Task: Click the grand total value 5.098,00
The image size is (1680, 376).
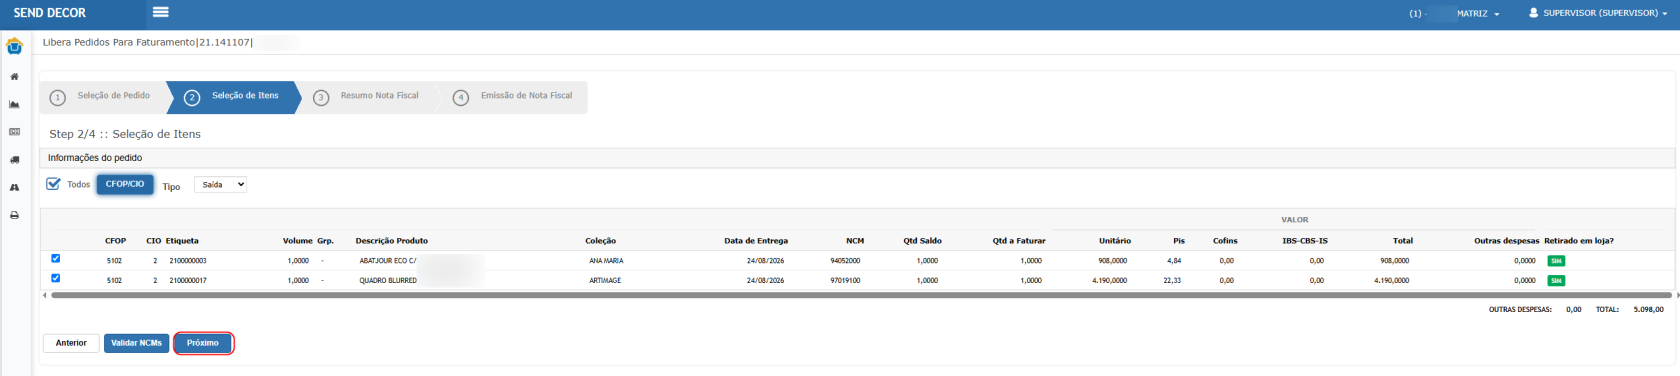Action: (1649, 310)
